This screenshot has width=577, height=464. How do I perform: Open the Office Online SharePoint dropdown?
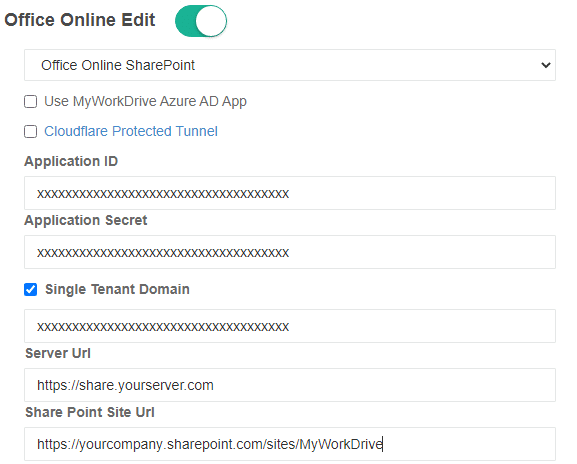290,65
